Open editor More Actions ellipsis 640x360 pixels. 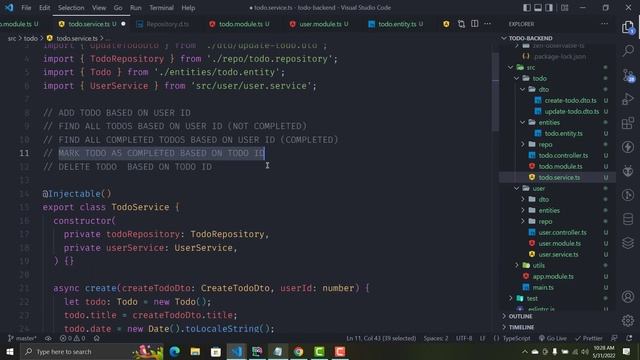pyautogui.click(x=487, y=24)
